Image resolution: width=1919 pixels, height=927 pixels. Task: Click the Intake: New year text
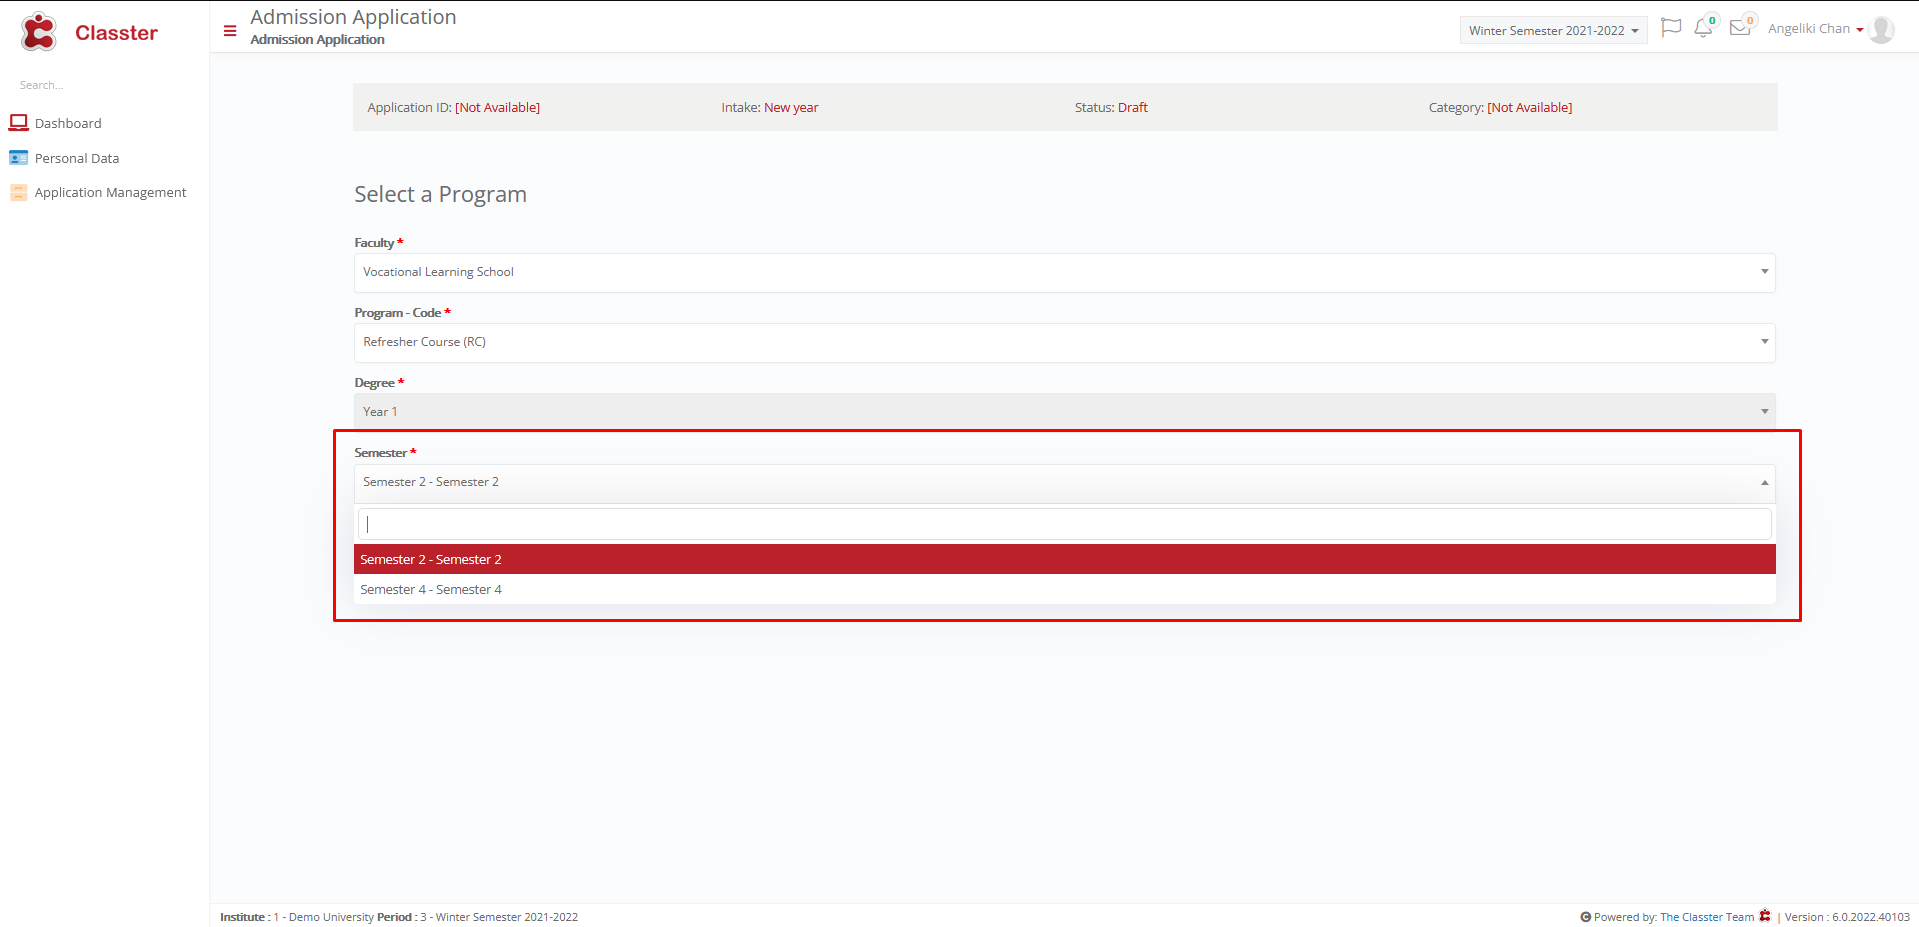(769, 107)
